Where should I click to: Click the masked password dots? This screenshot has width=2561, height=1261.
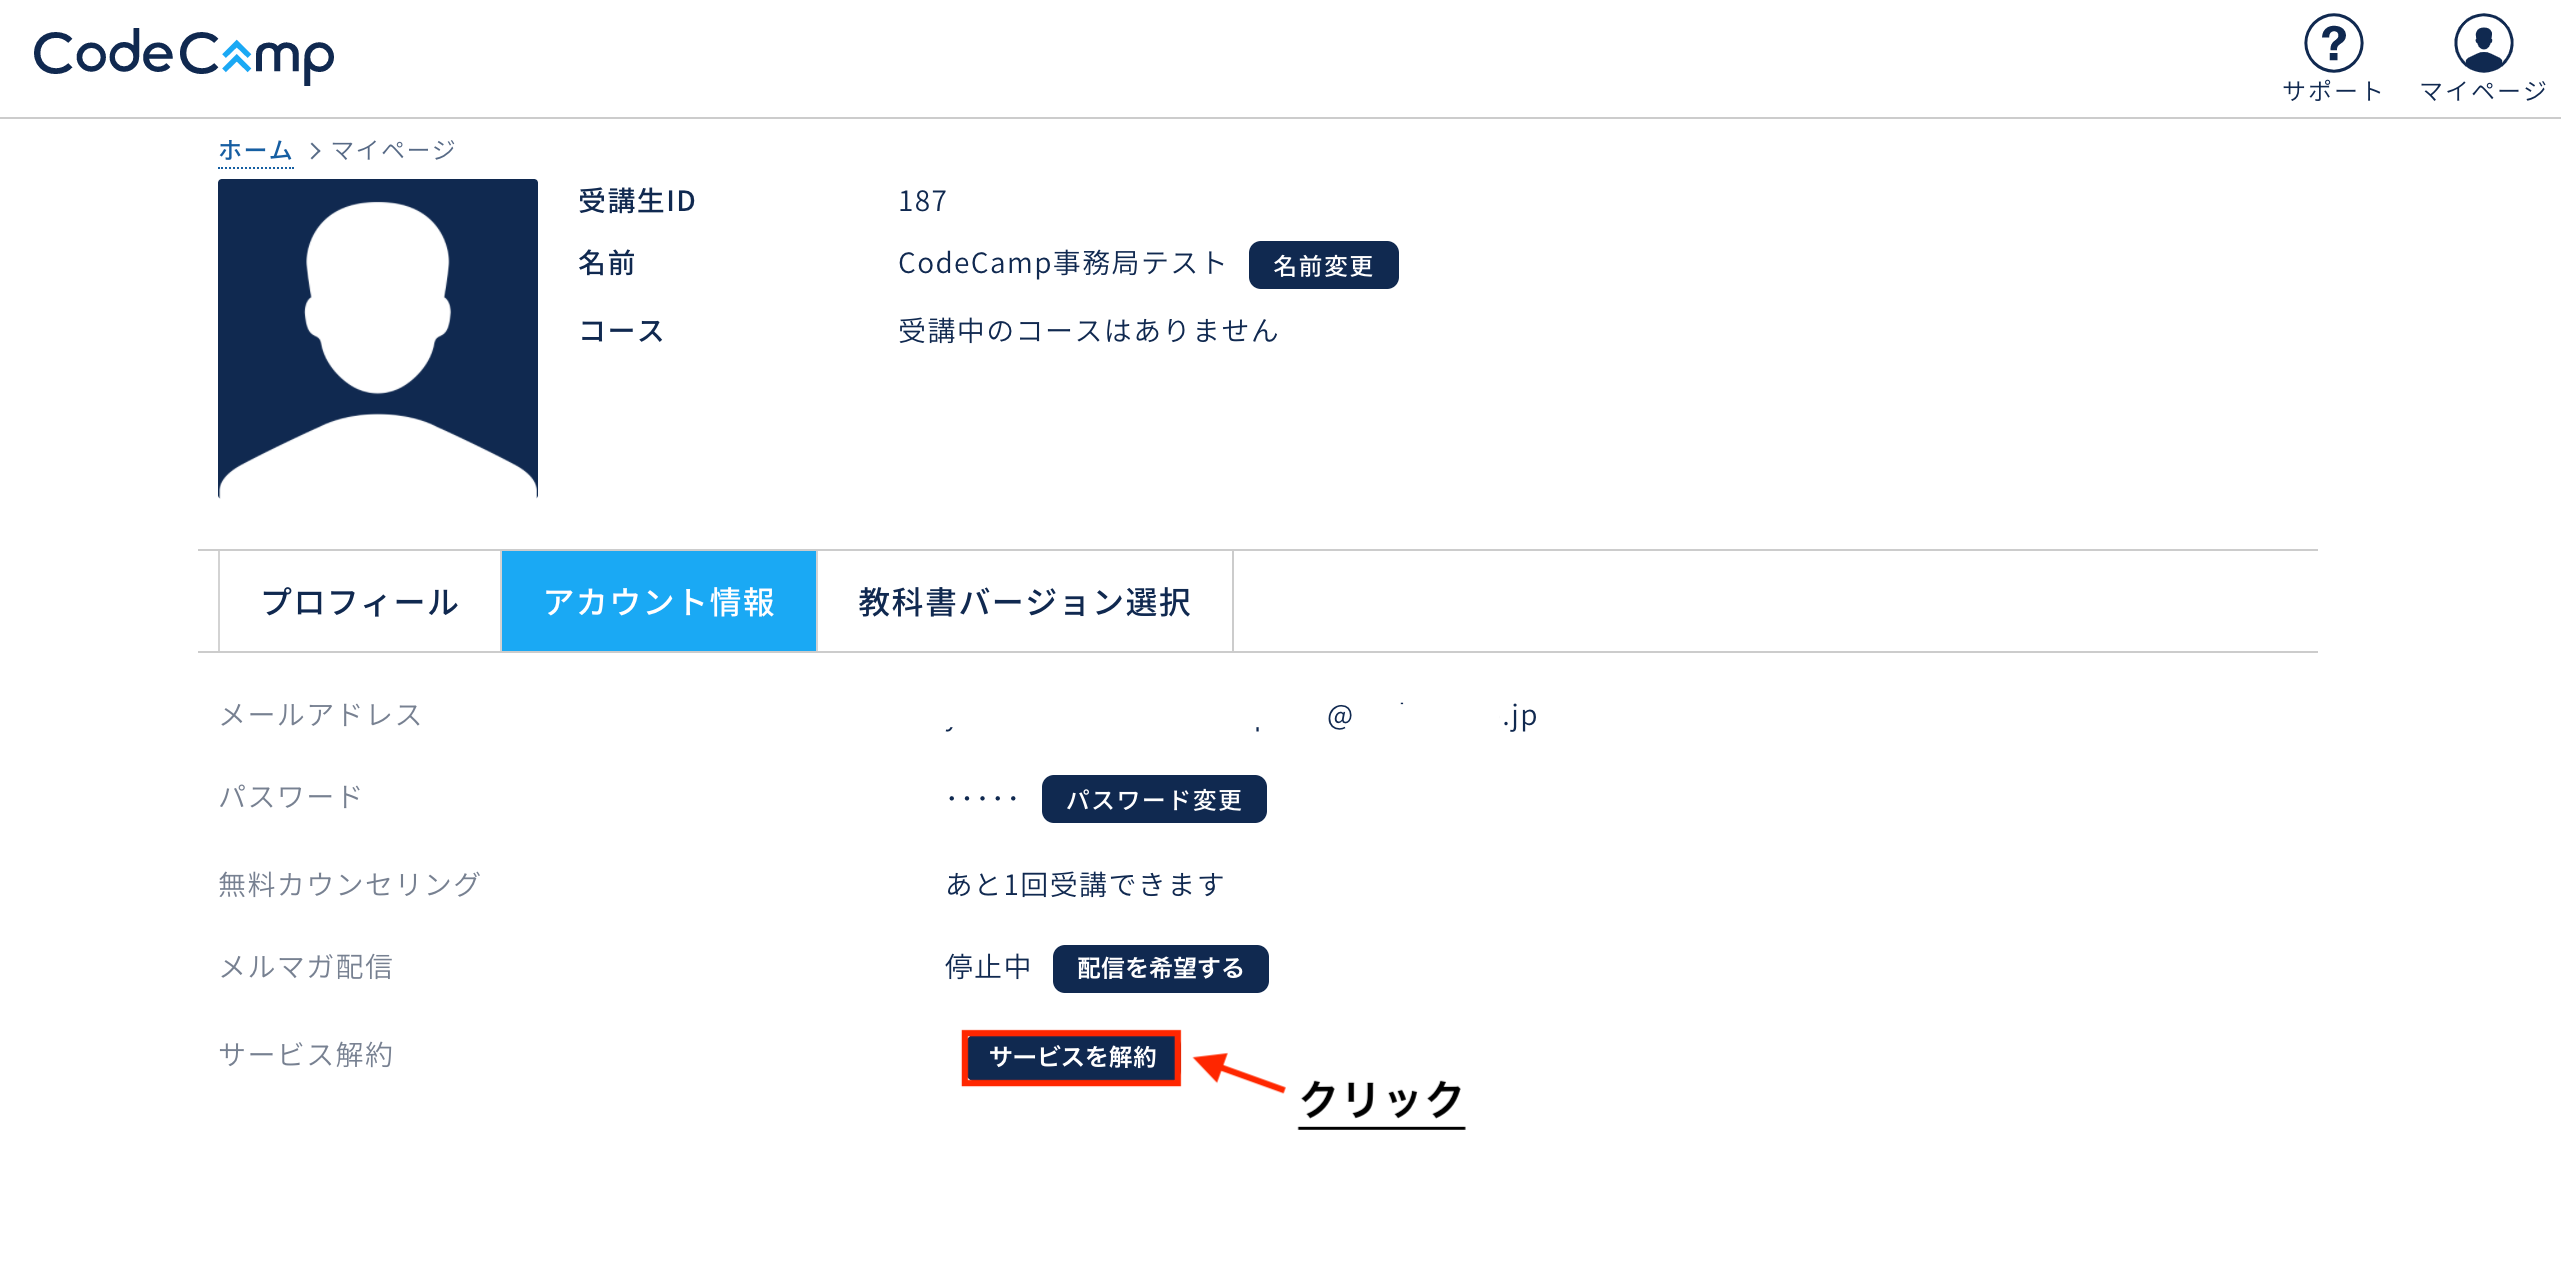[982, 799]
